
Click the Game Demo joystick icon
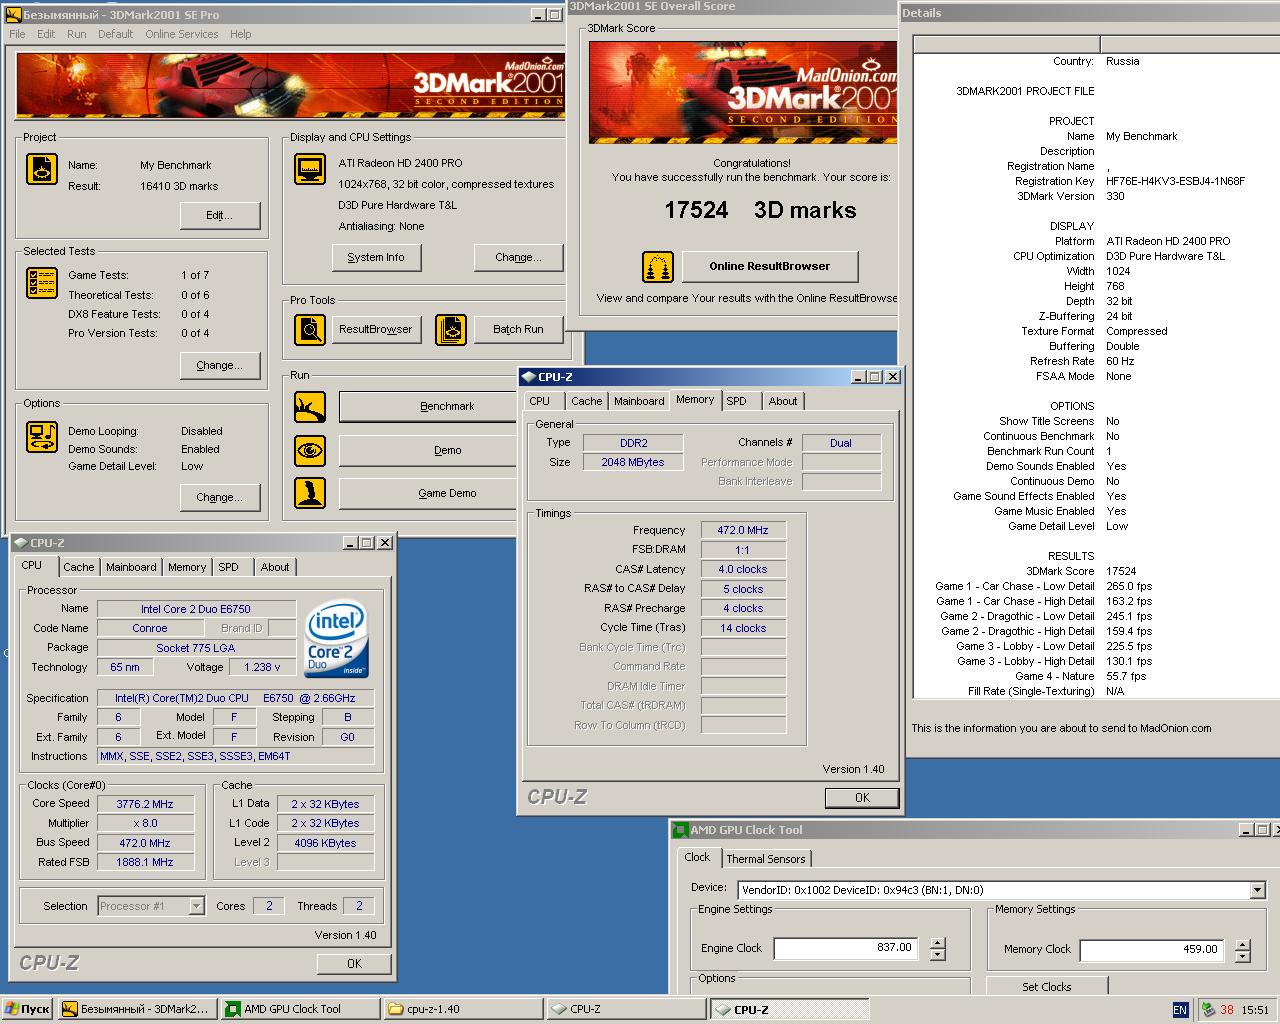[x=310, y=493]
